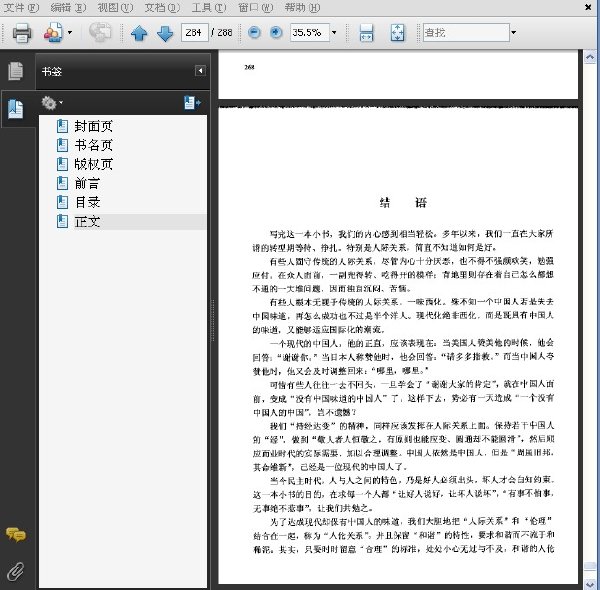Click the bookmark icon beside 目录
Viewport: 600px width, 590px height.
62,202
